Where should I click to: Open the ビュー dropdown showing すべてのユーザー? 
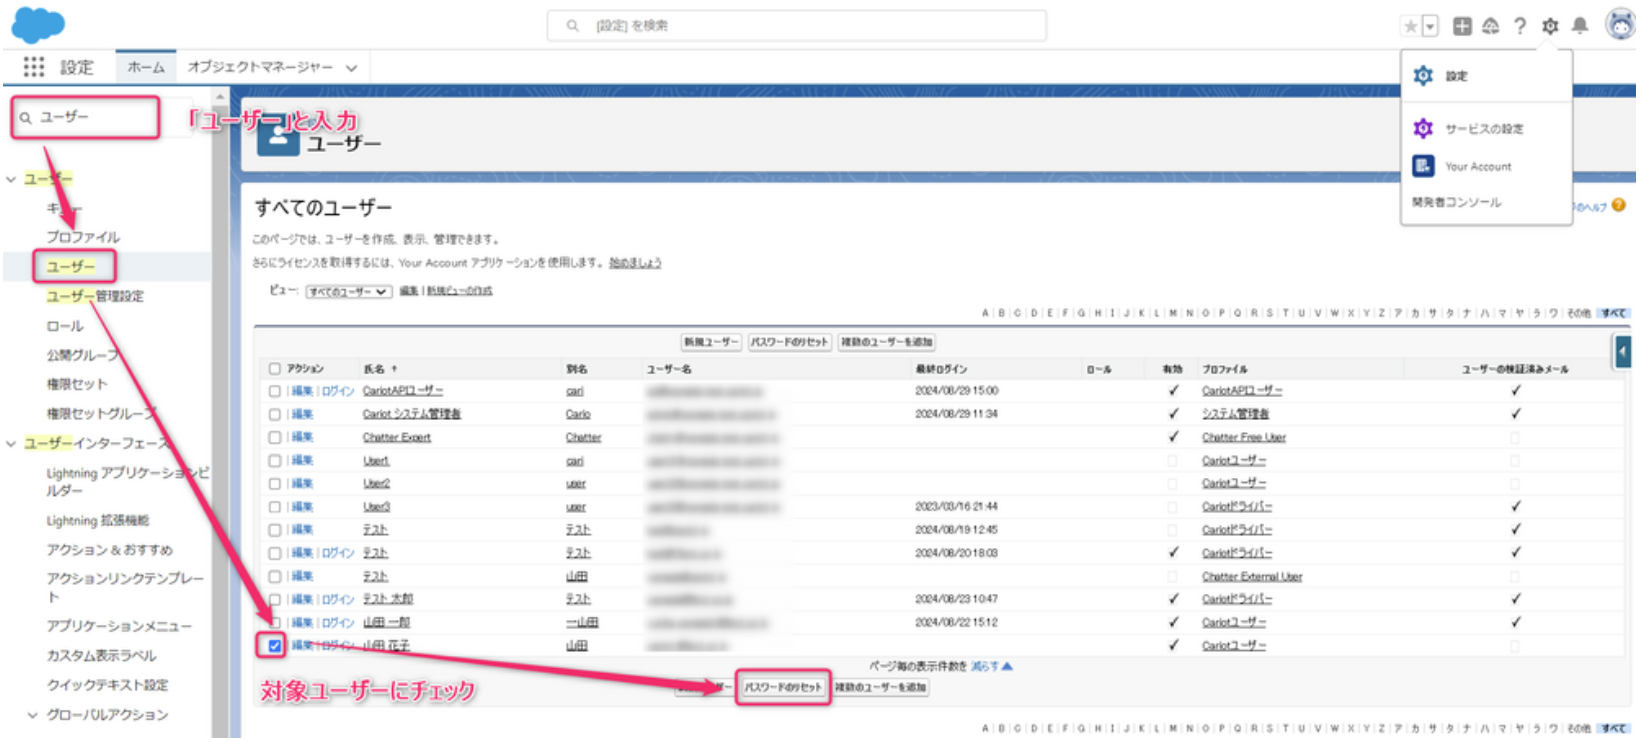348,292
